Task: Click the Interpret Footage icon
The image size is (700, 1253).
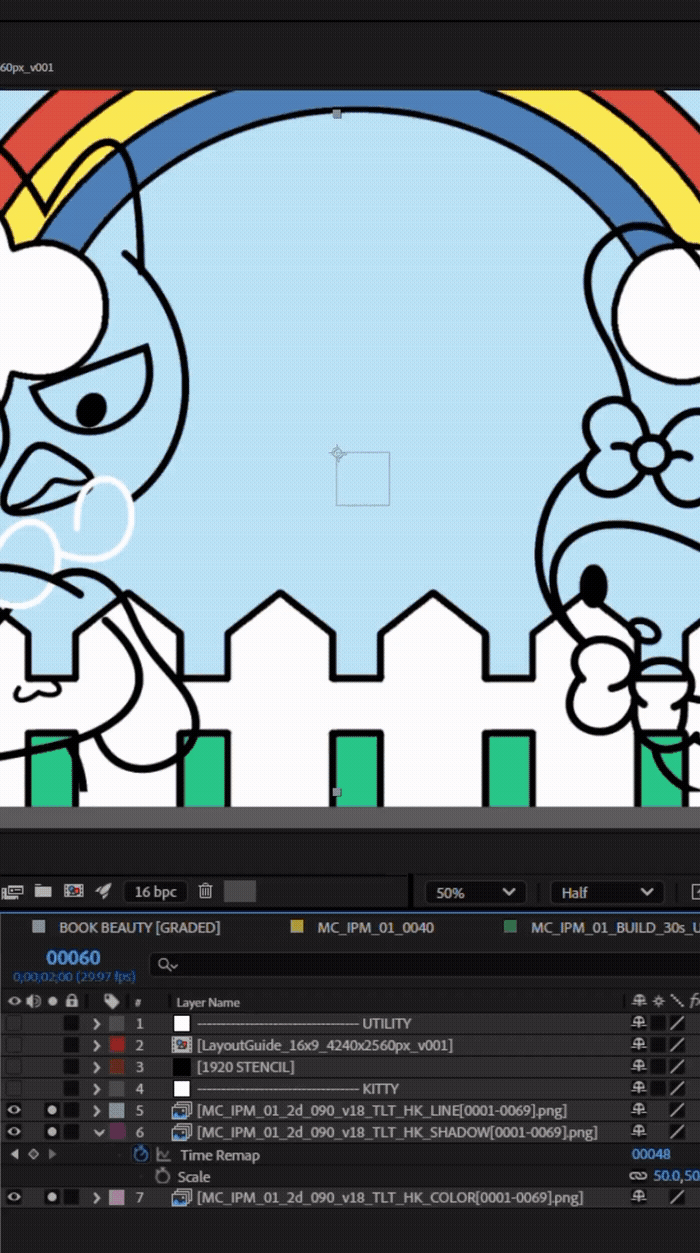Action: click(x=12, y=891)
